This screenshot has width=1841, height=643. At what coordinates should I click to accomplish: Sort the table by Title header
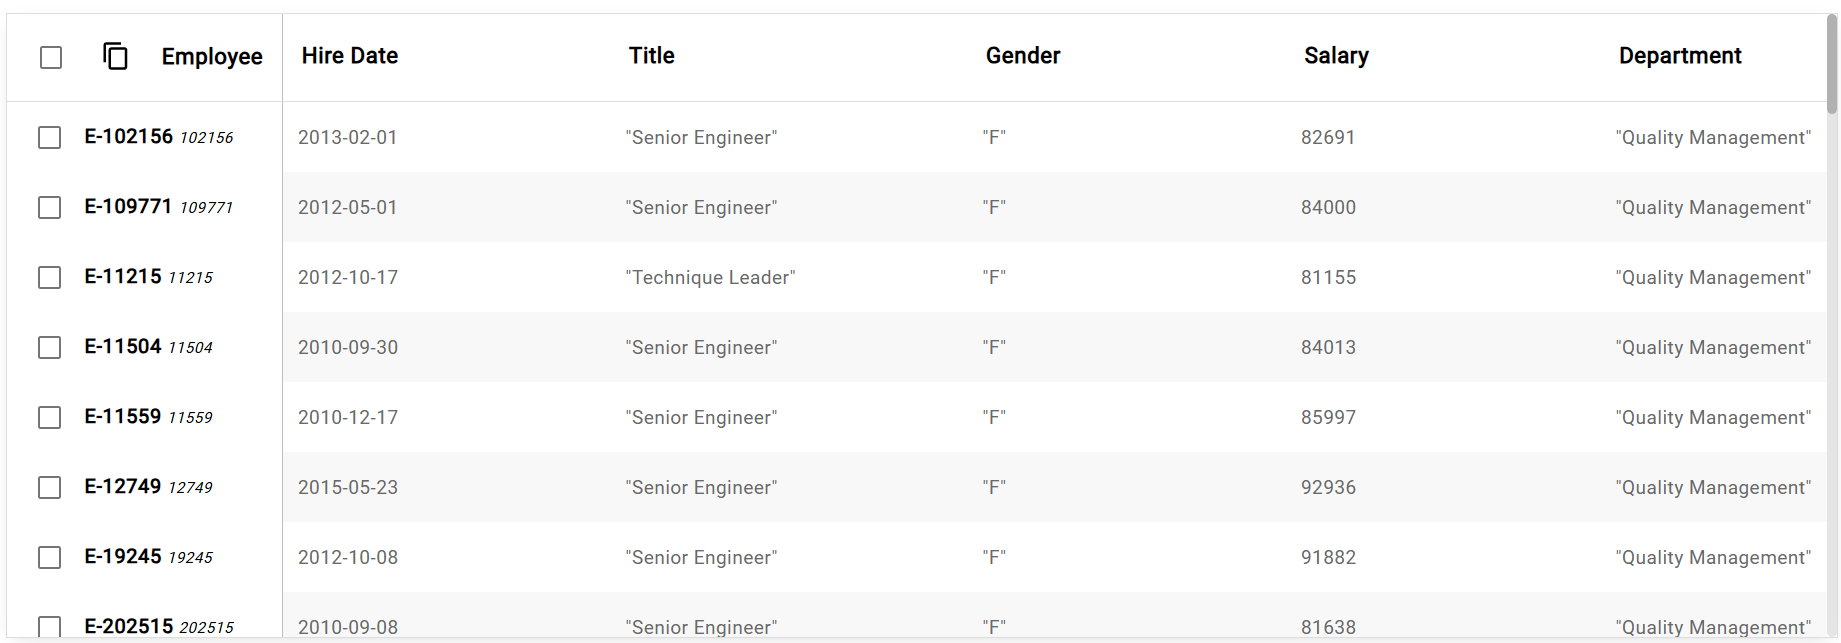(651, 56)
